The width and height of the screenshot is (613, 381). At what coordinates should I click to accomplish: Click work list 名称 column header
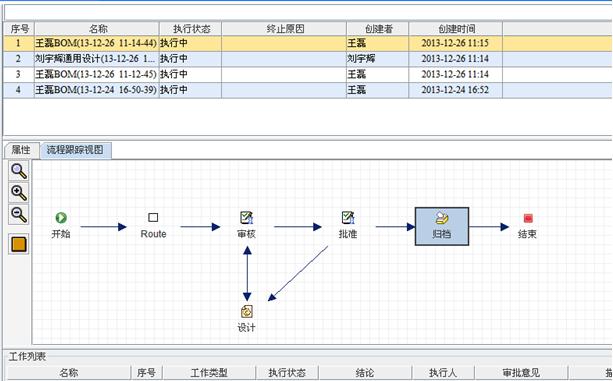(x=68, y=372)
